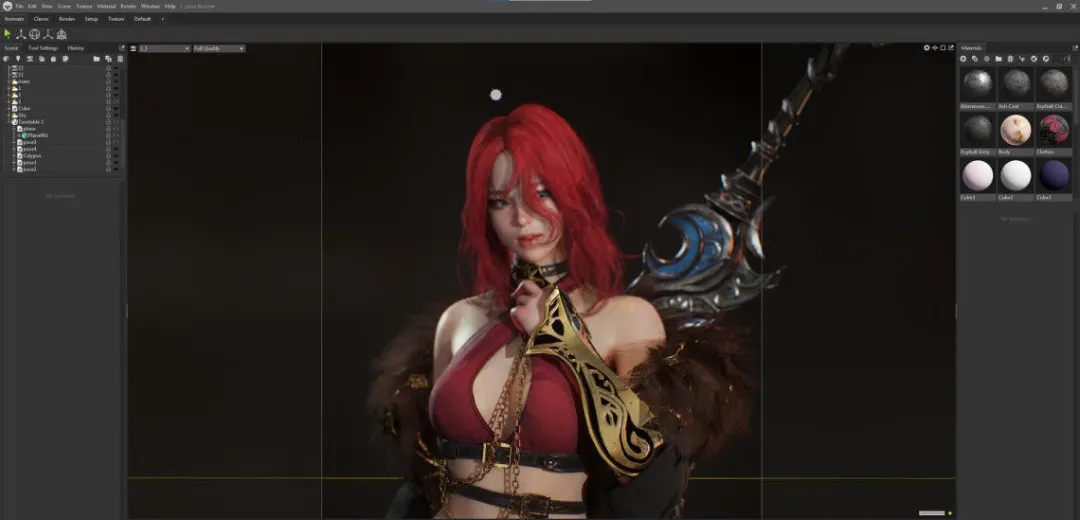Open viewport settings gear icon
This screenshot has height=520, width=1080.
926,48
